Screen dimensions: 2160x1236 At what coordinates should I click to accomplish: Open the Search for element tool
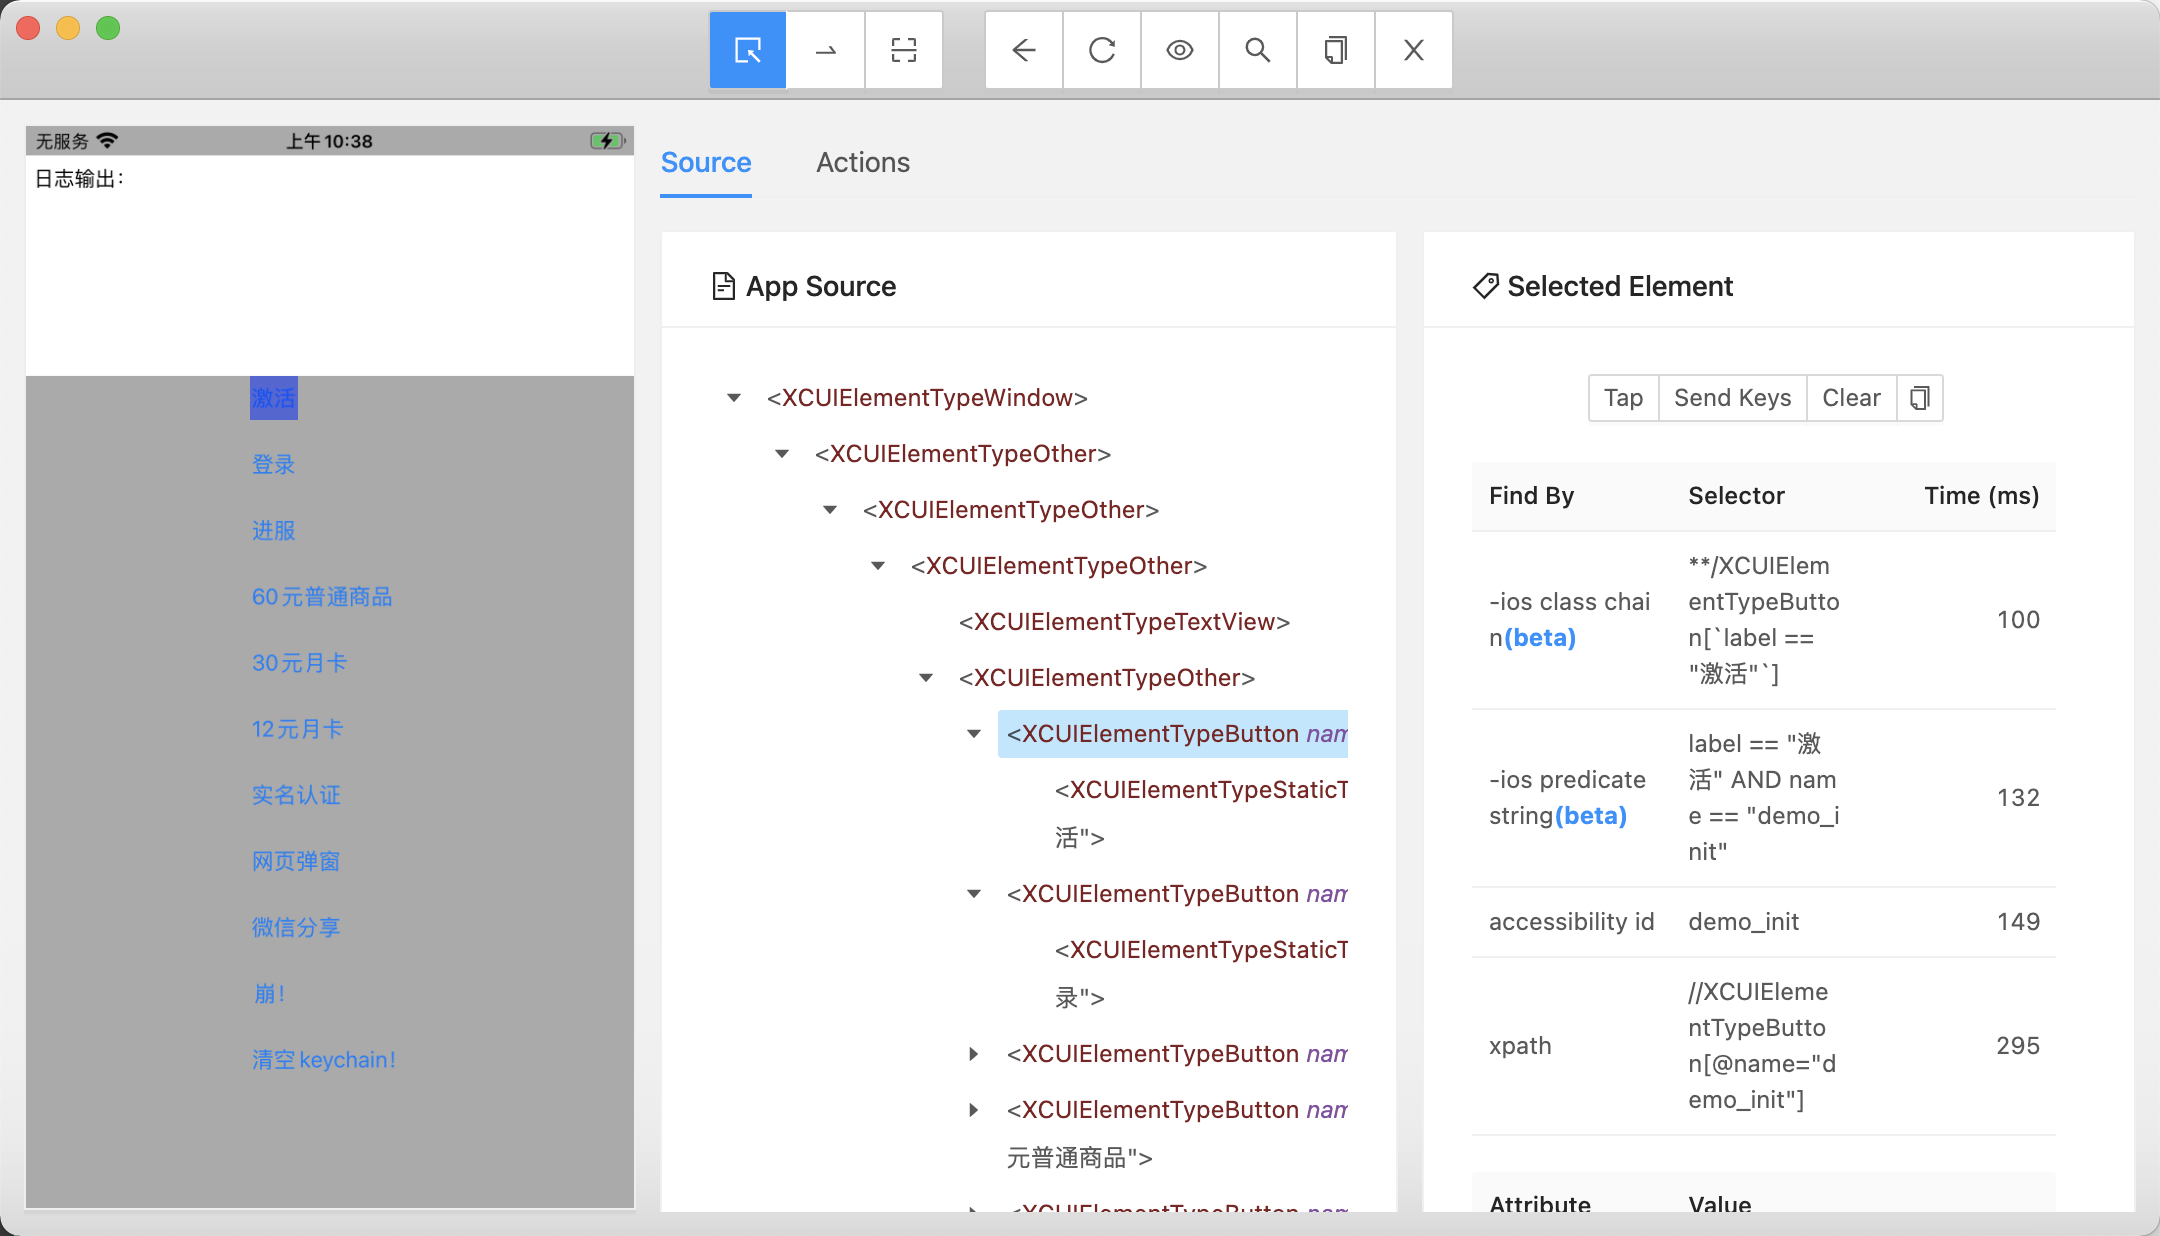click(x=1258, y=50)
